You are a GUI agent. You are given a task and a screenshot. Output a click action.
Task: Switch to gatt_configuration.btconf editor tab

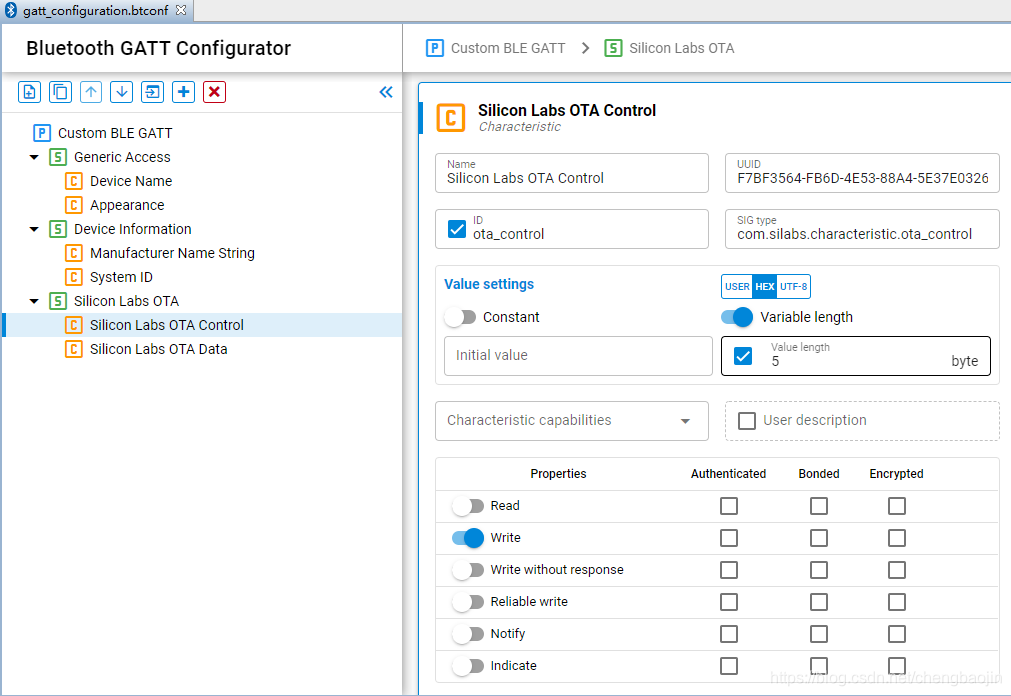tap(95, 10)
